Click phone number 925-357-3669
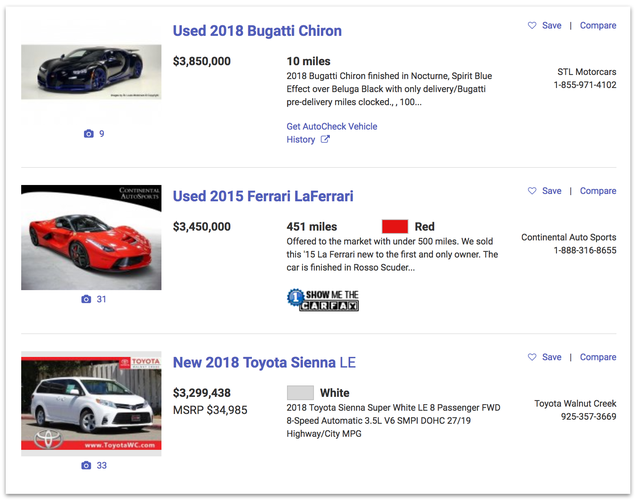Image resolution: width=636 pixels, height=502 pixels. click(x=589, y=417)
